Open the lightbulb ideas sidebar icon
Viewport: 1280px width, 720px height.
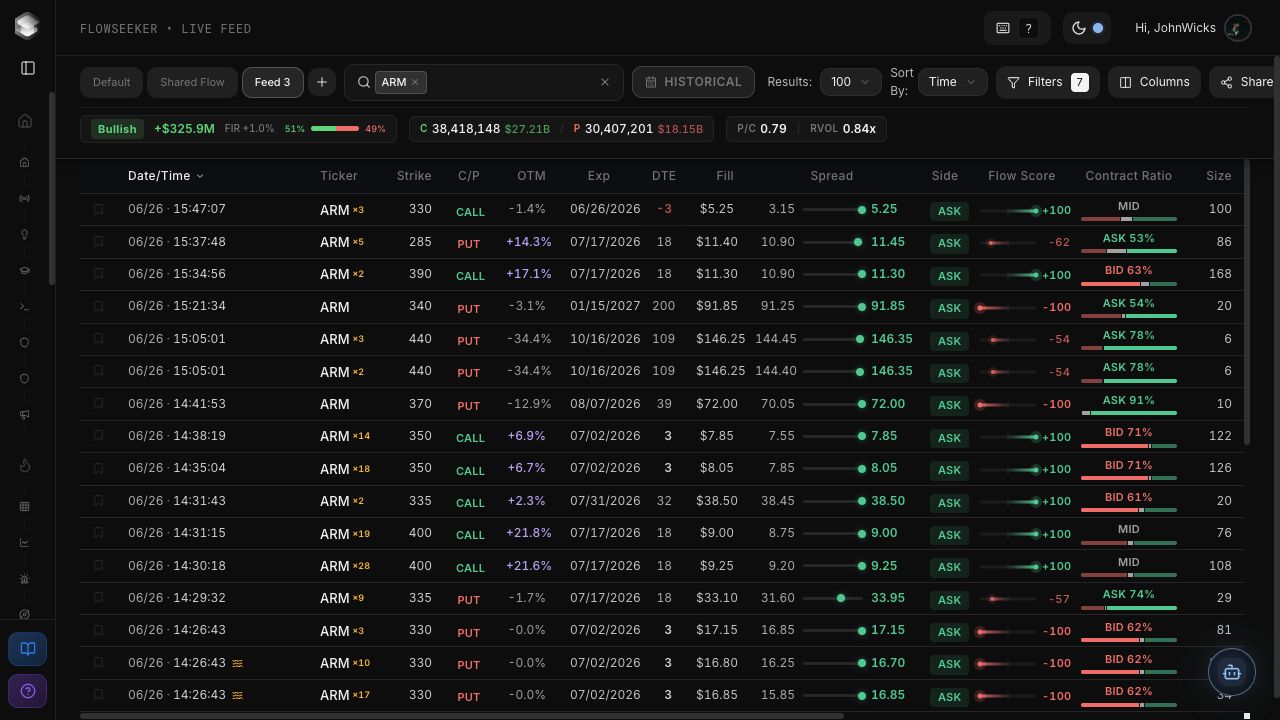pos(25,234)
